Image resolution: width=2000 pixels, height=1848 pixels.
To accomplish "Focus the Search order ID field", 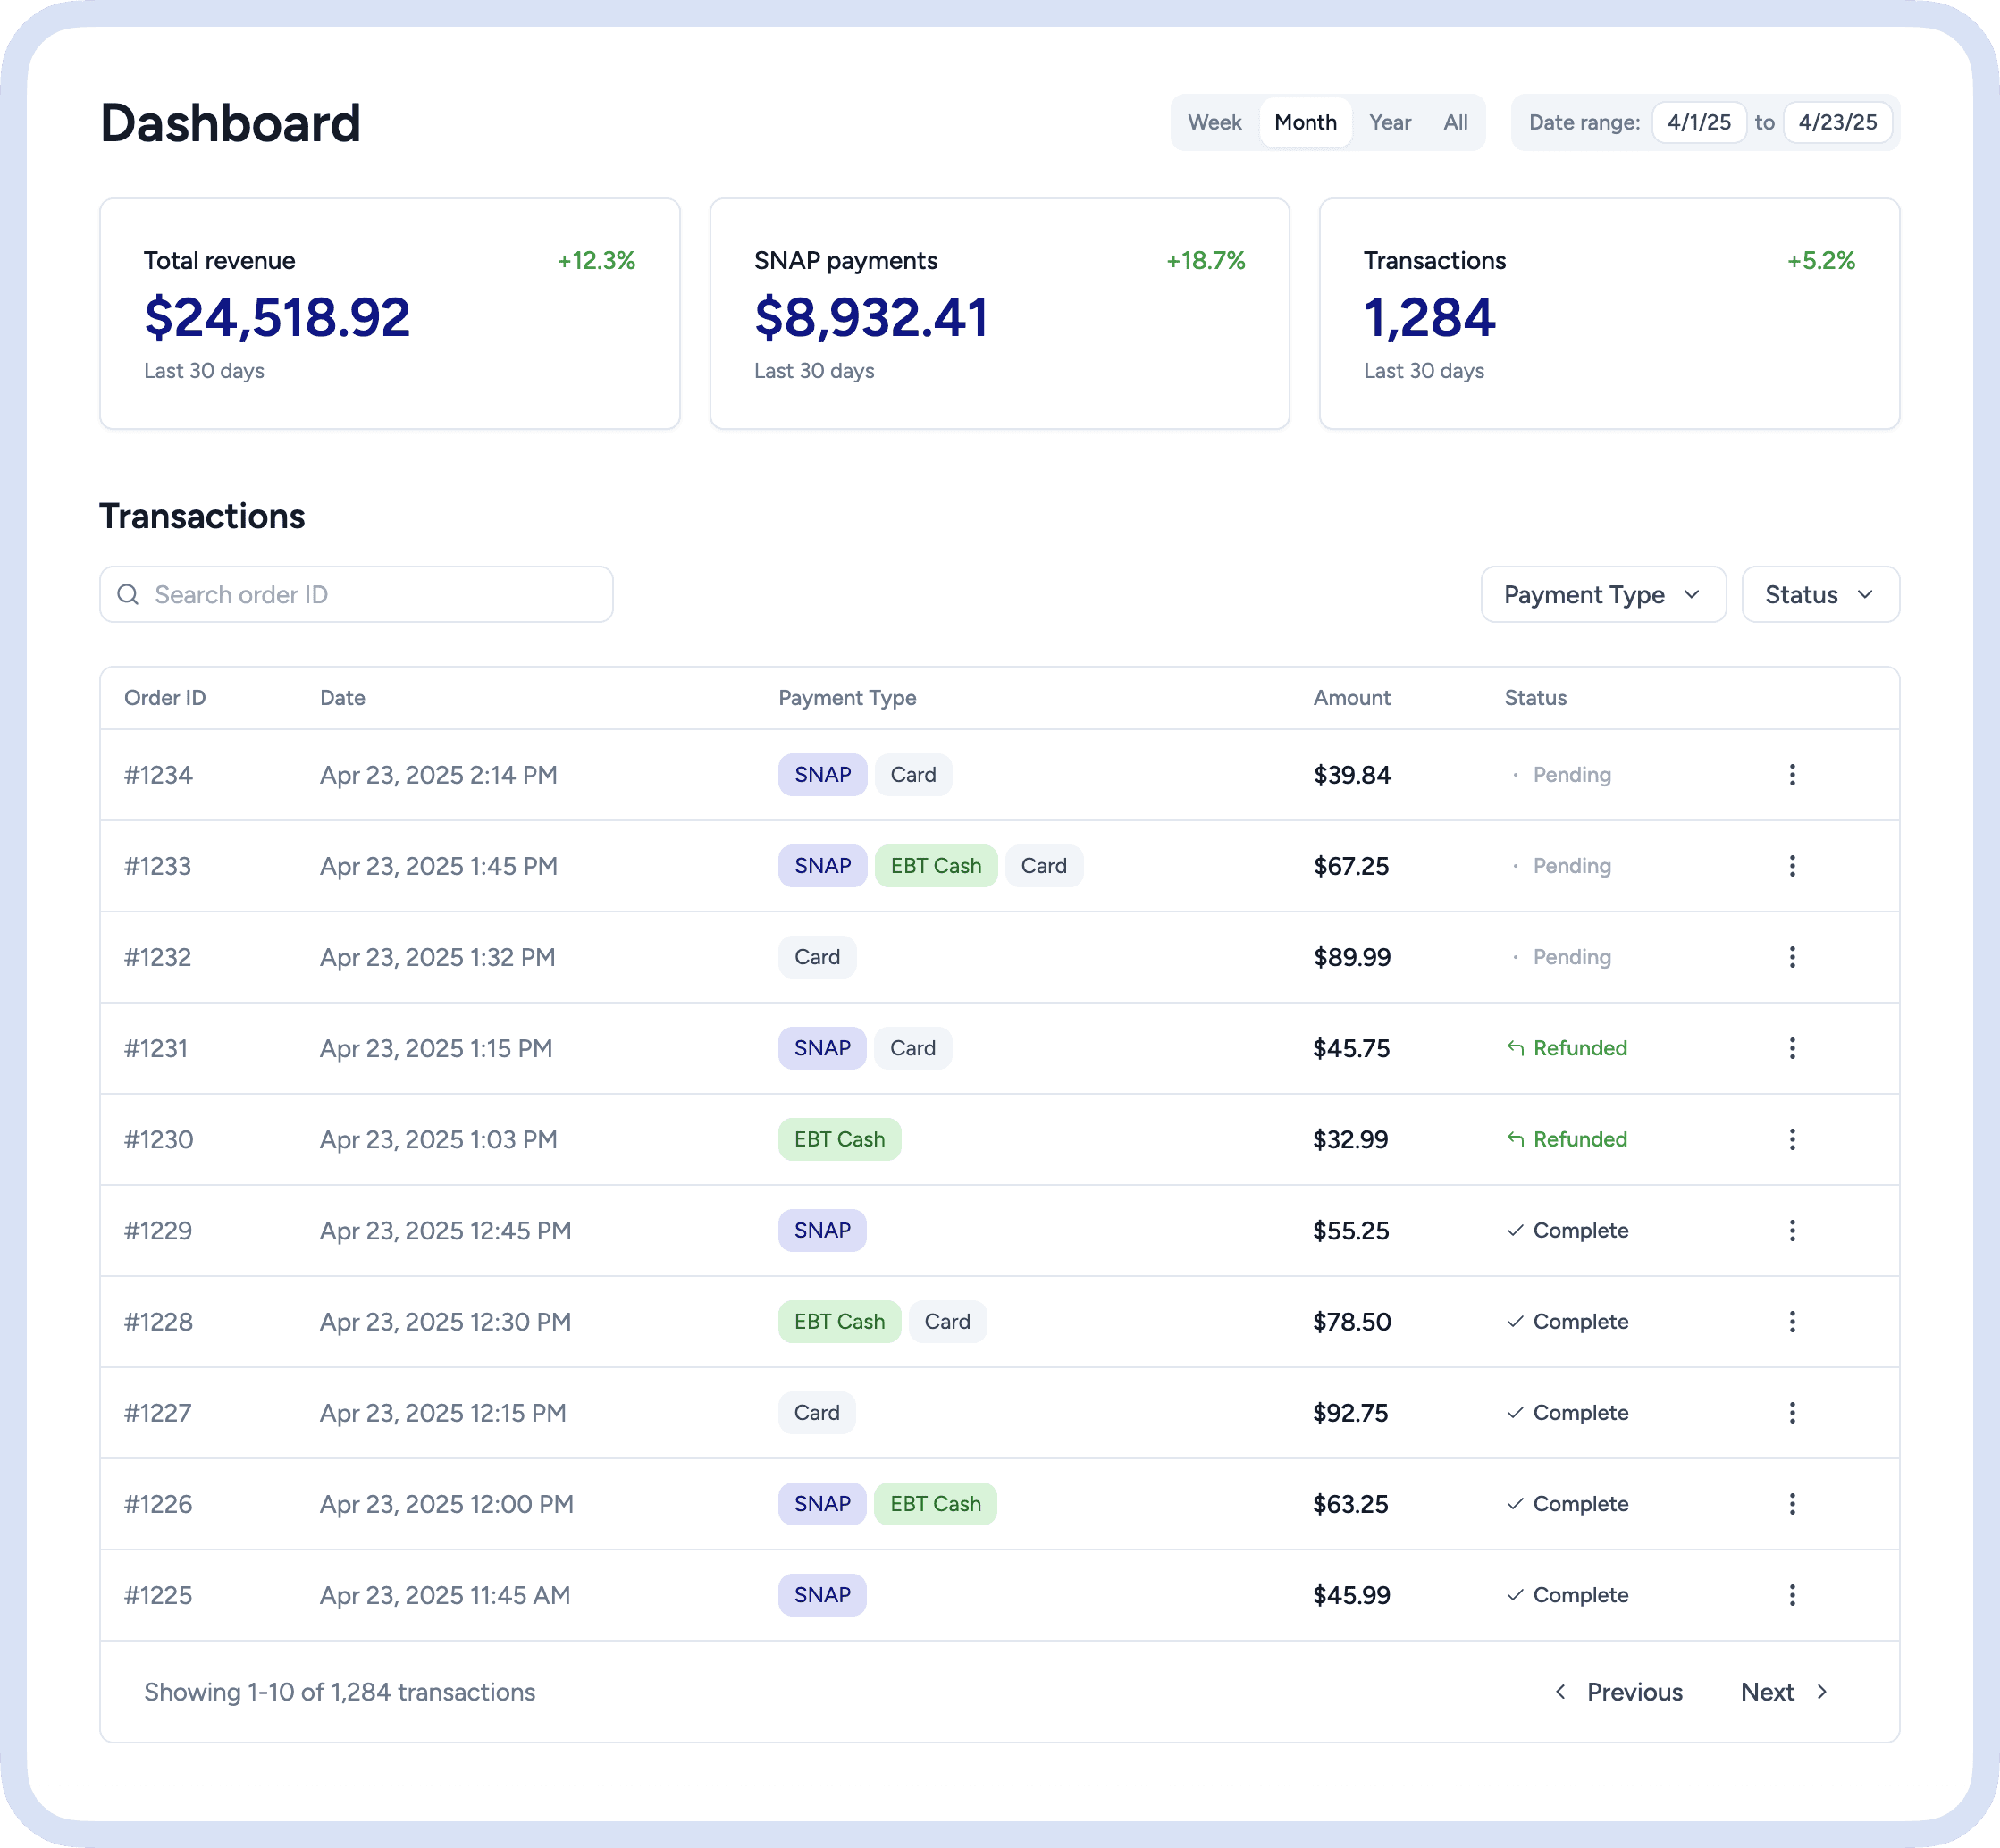I will 356,595.
